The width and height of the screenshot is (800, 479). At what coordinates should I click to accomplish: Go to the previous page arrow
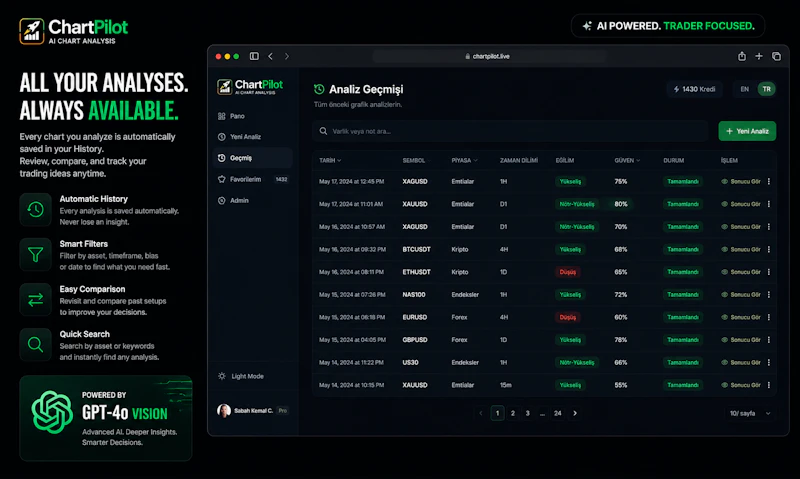click(x=481, y=413)
